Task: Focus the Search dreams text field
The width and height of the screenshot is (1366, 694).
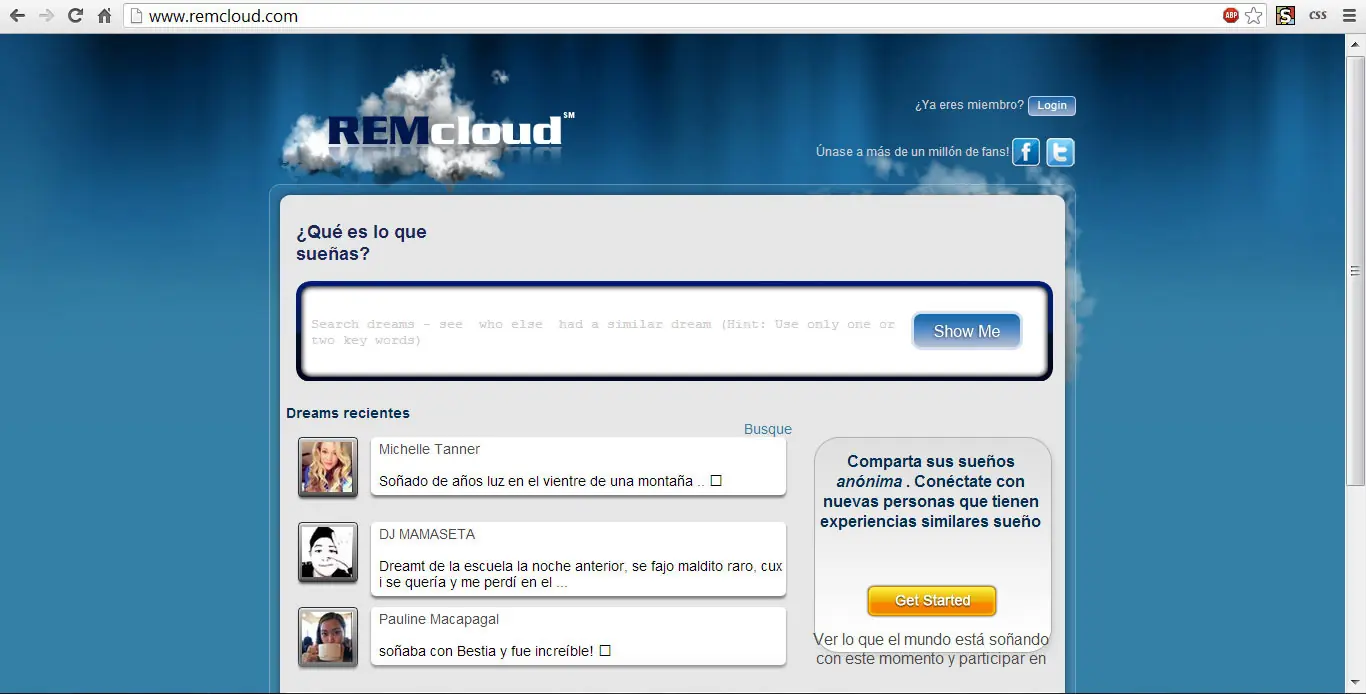Action: coord(605,332)
